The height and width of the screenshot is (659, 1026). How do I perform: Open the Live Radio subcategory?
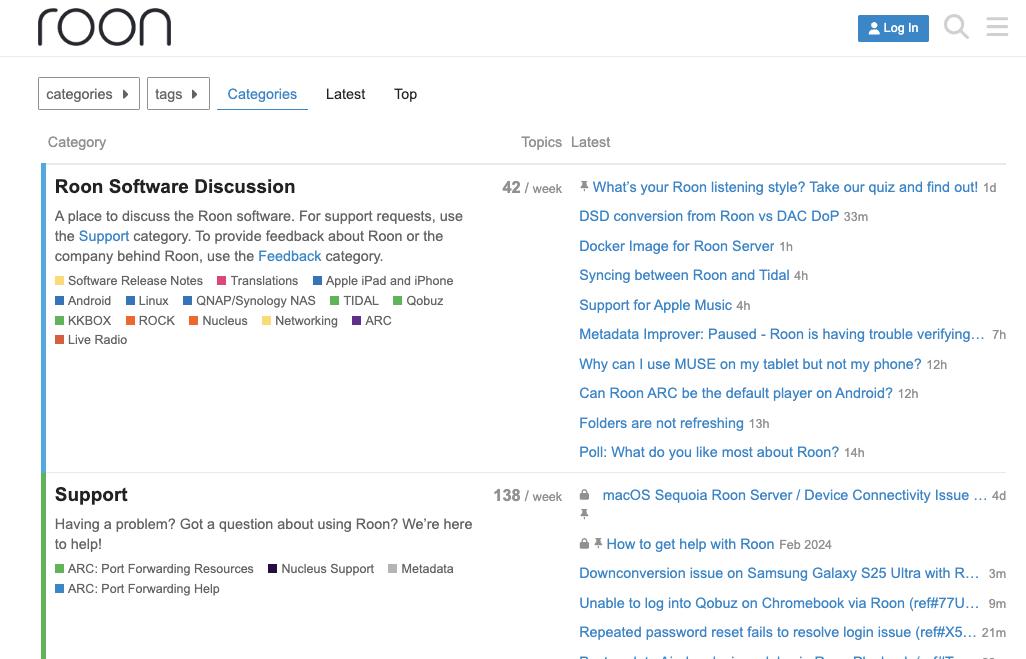click(x=91, y=340)
